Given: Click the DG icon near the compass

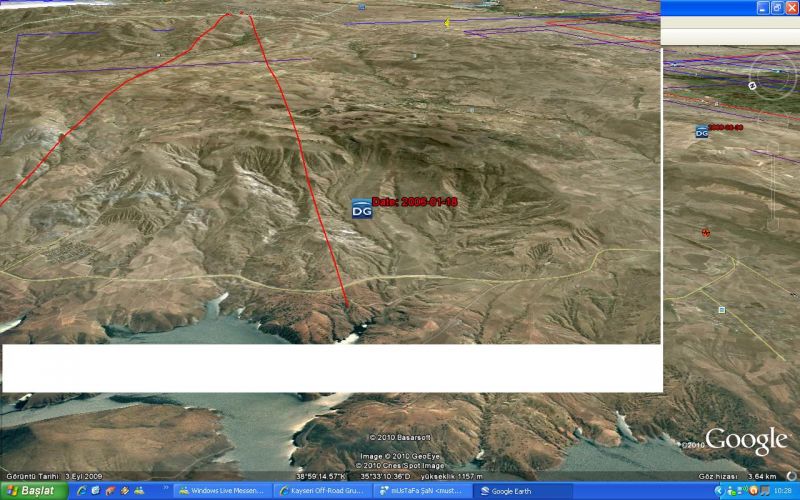Looking at the screenshot, I should pyautogui.click(x=702, y=131).
